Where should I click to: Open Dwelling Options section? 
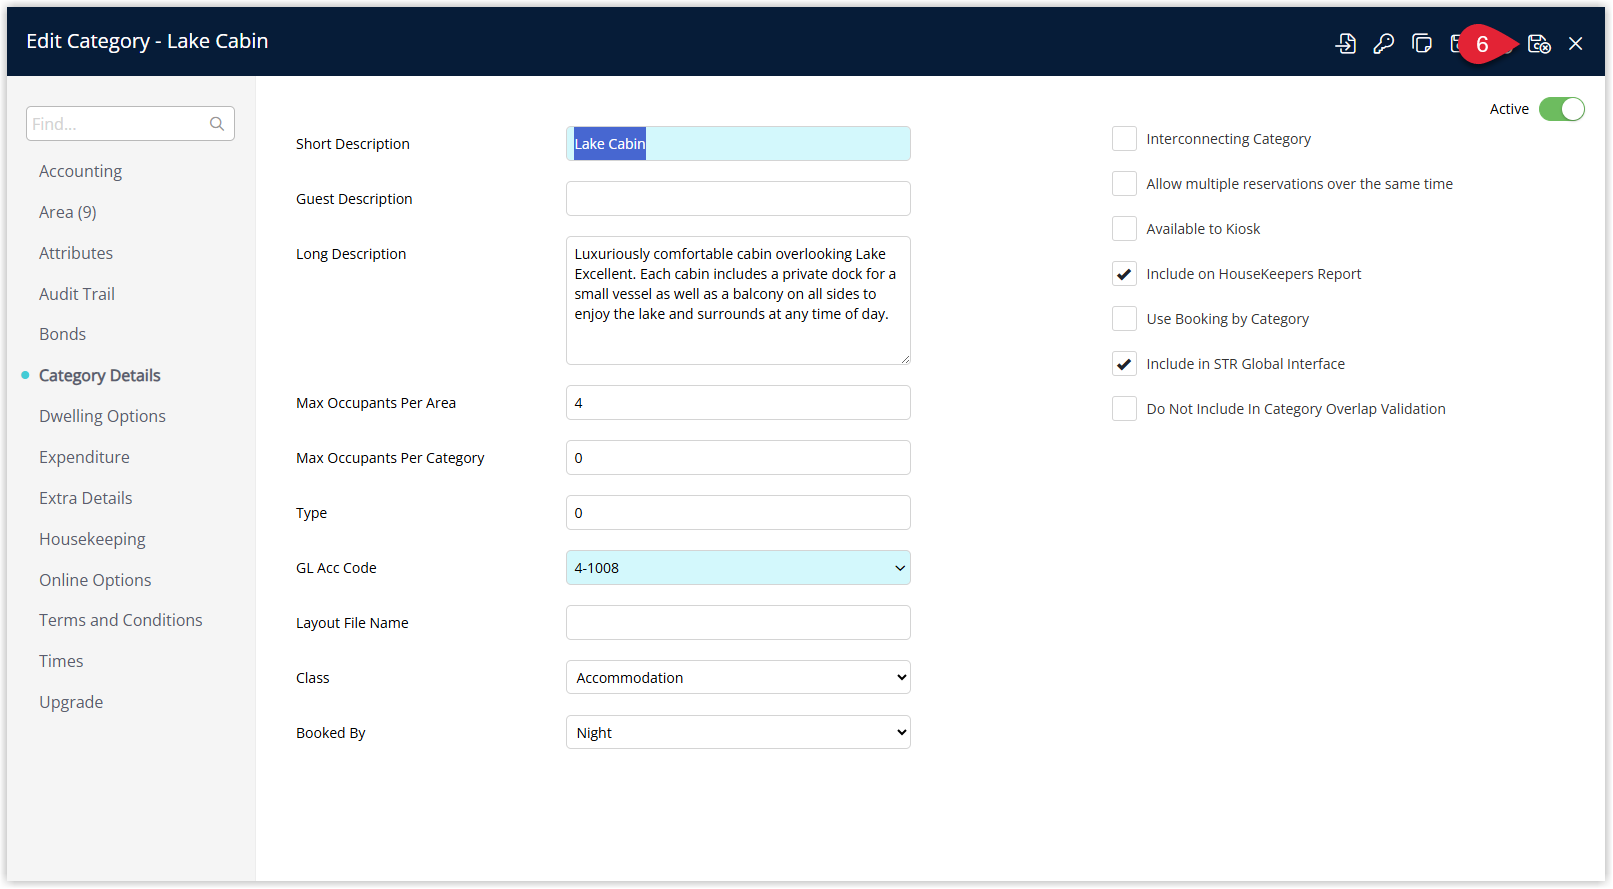point(102,416)
